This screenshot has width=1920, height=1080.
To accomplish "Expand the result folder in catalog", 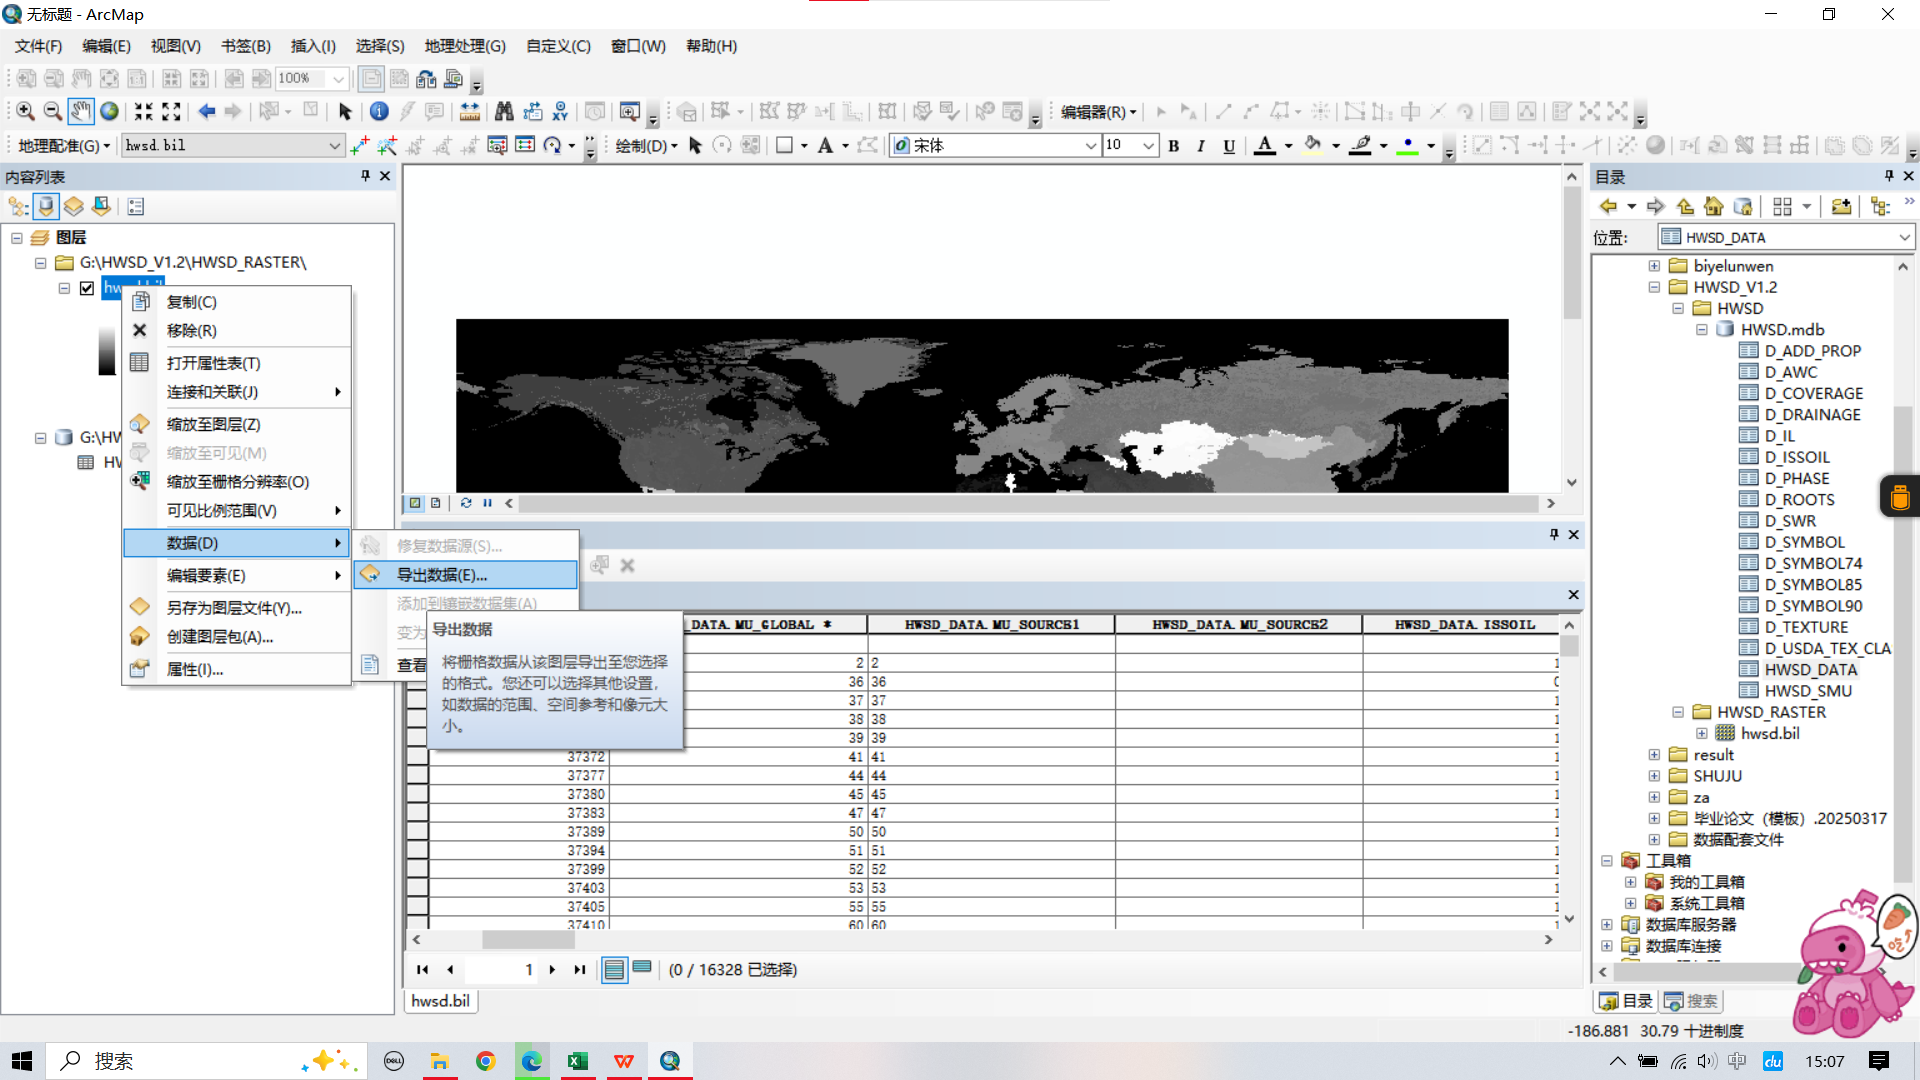I will pyautogui.click(x=1654, y=755).
